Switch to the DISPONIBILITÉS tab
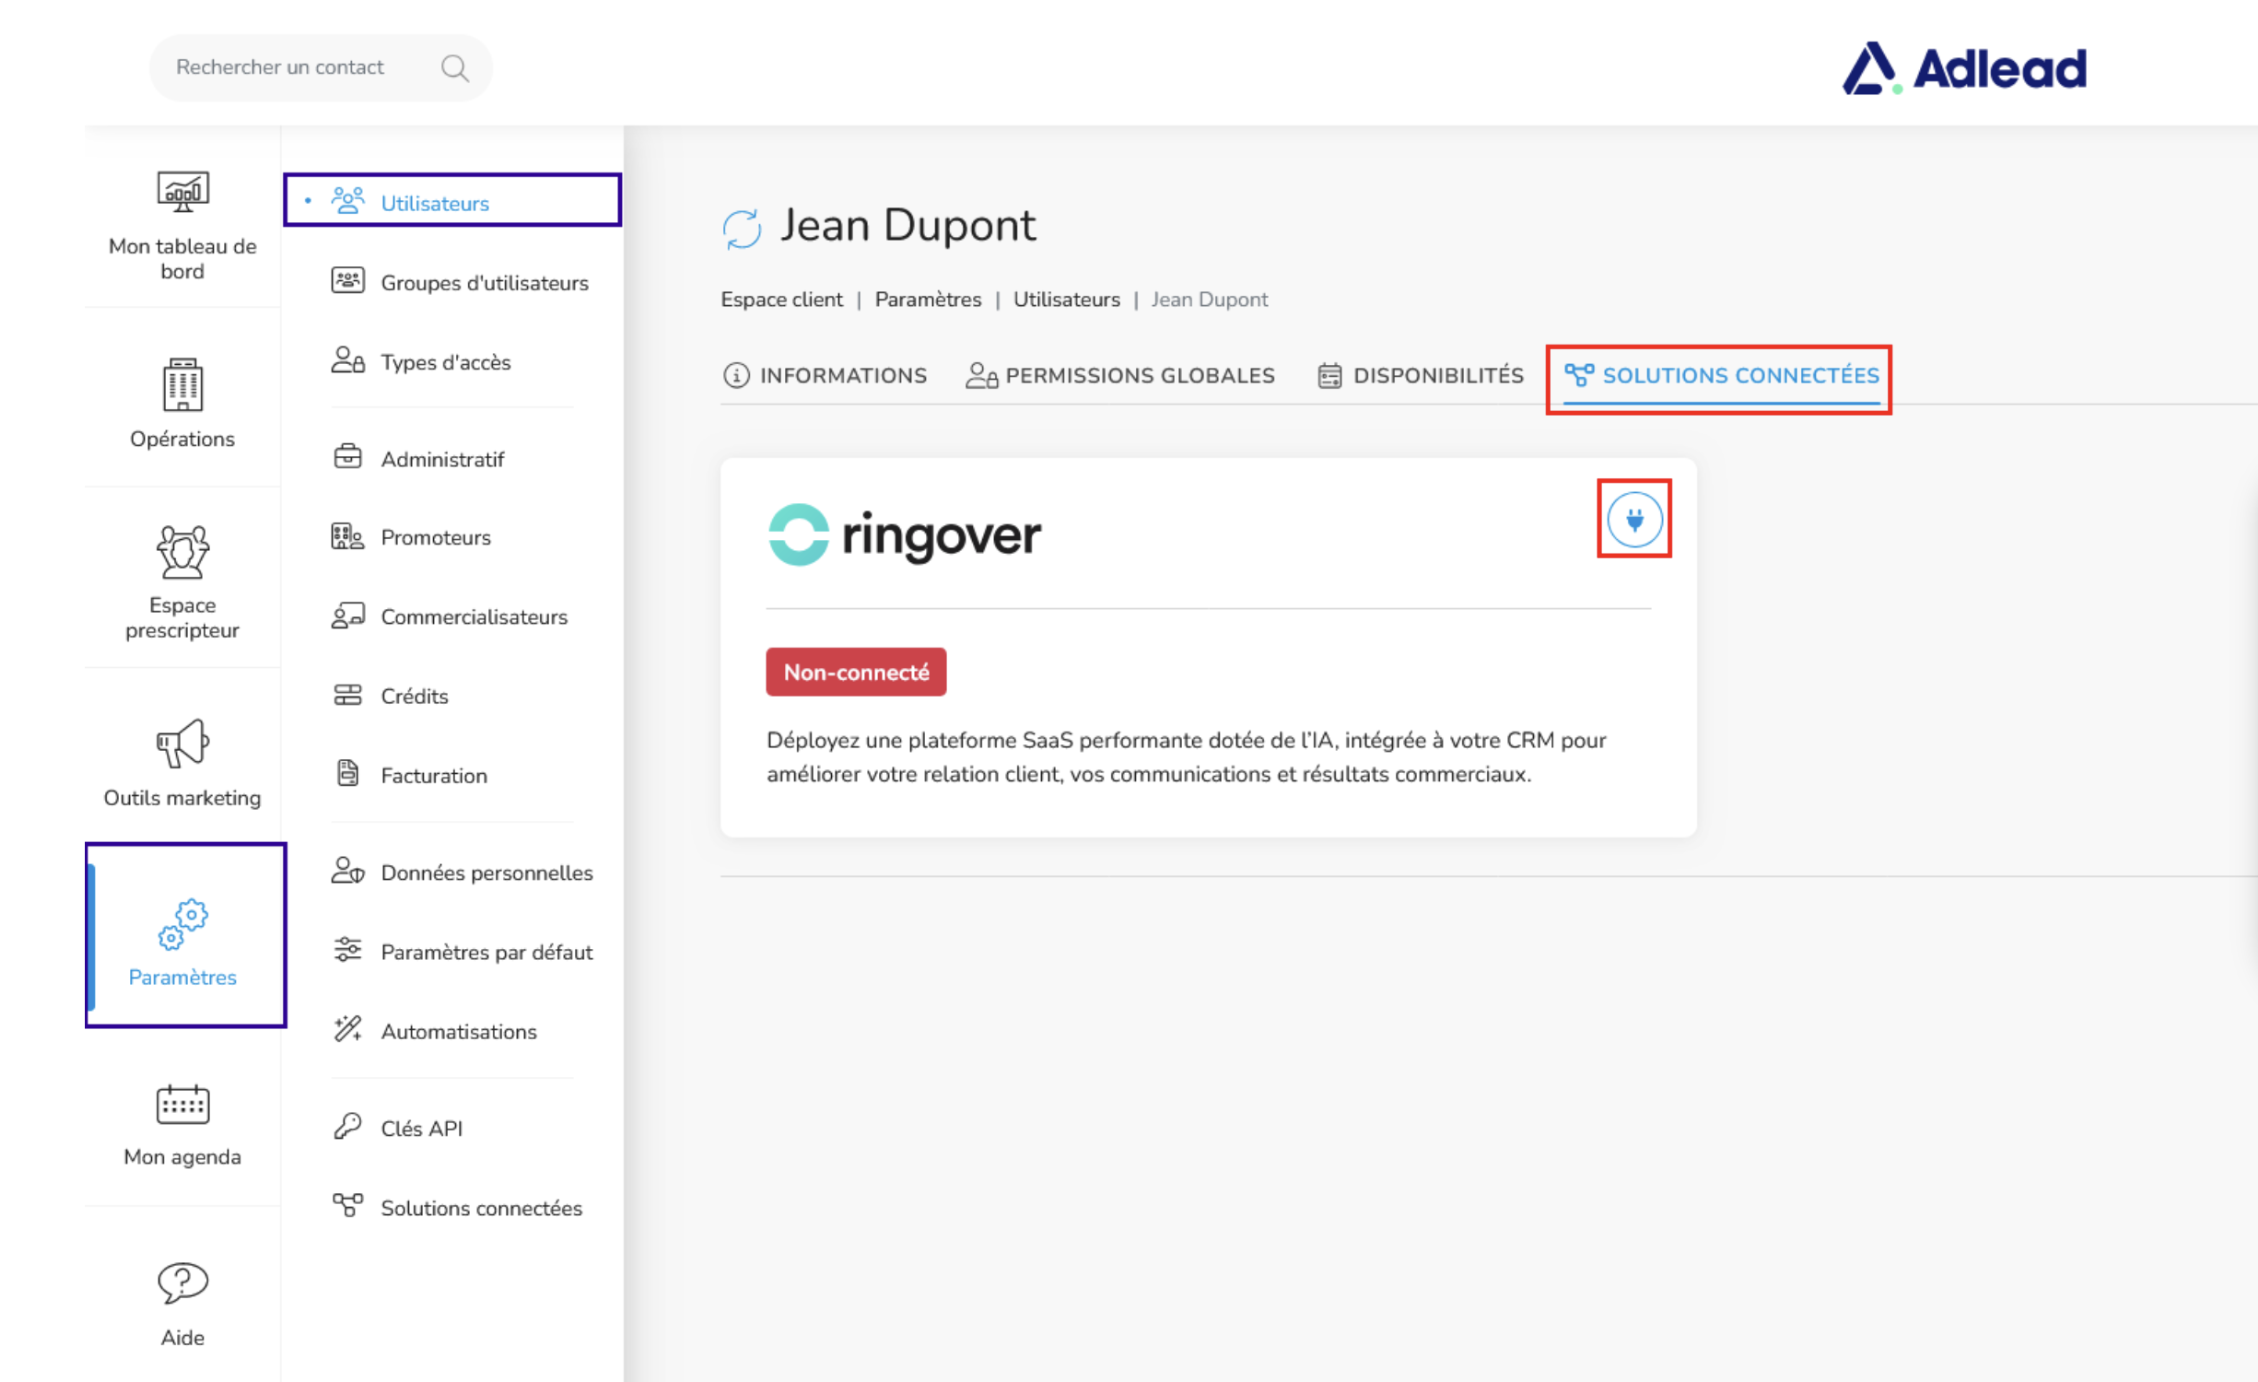 [x=1420, y=376]
